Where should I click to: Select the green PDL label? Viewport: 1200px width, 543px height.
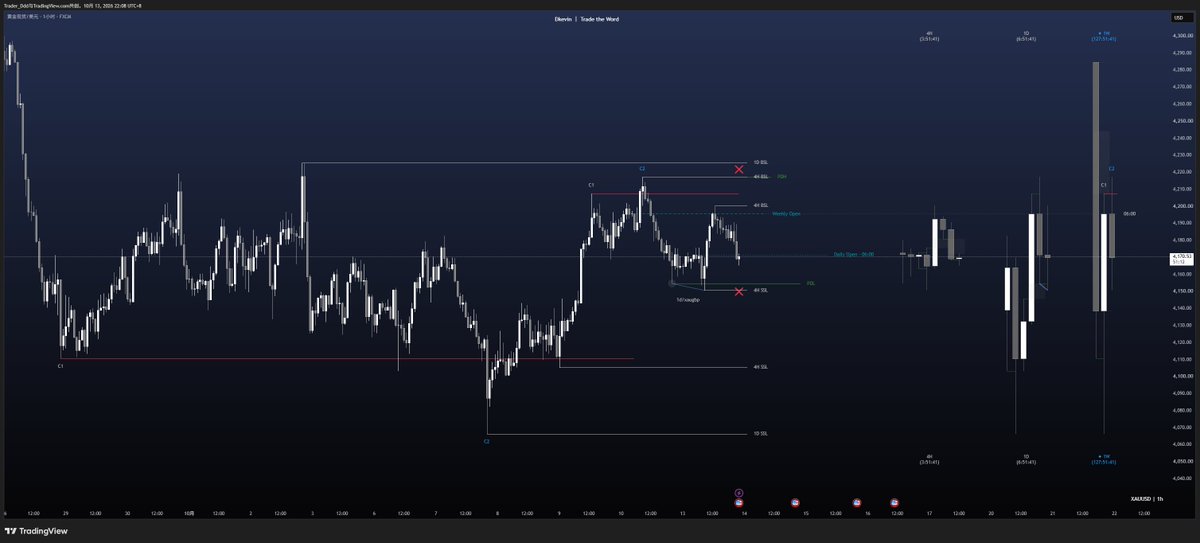[x=811, y=283]
